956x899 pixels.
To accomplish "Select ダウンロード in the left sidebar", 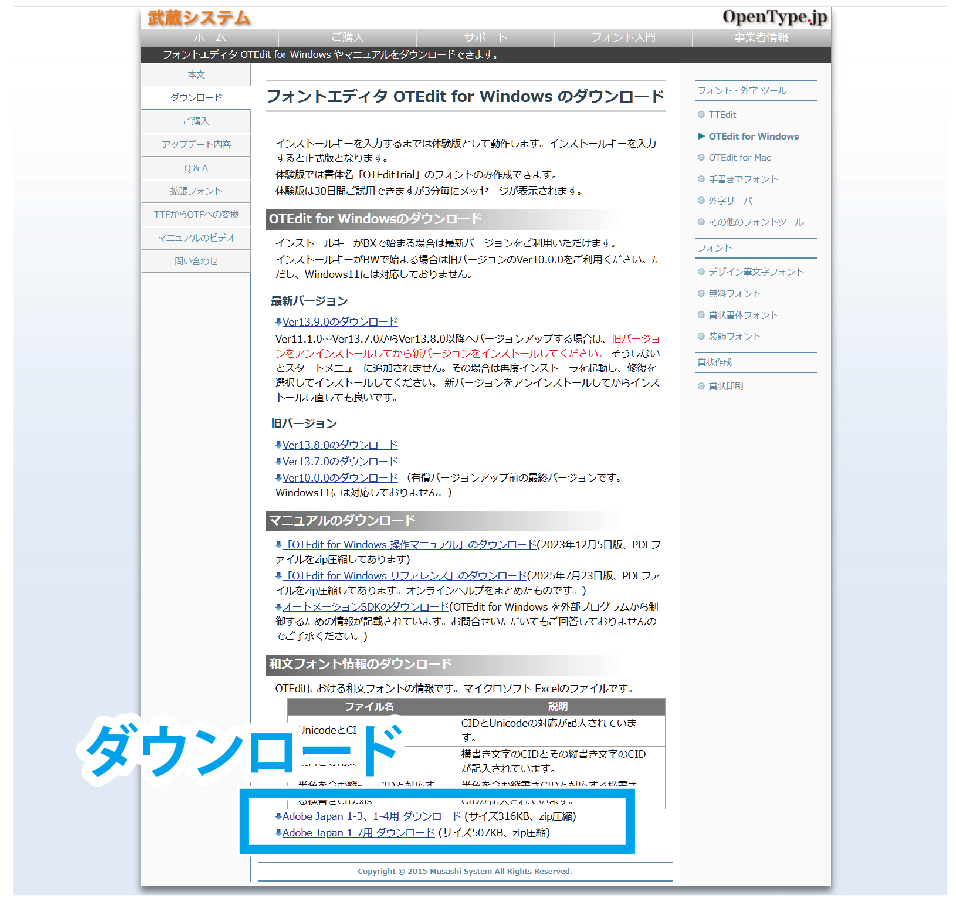I will (x=196, y=98).
